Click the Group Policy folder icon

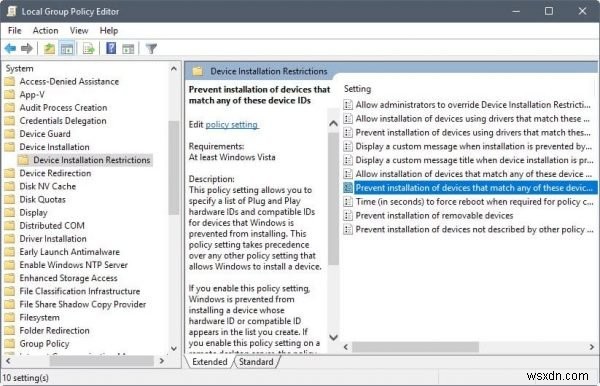click(x=10, y=344)
